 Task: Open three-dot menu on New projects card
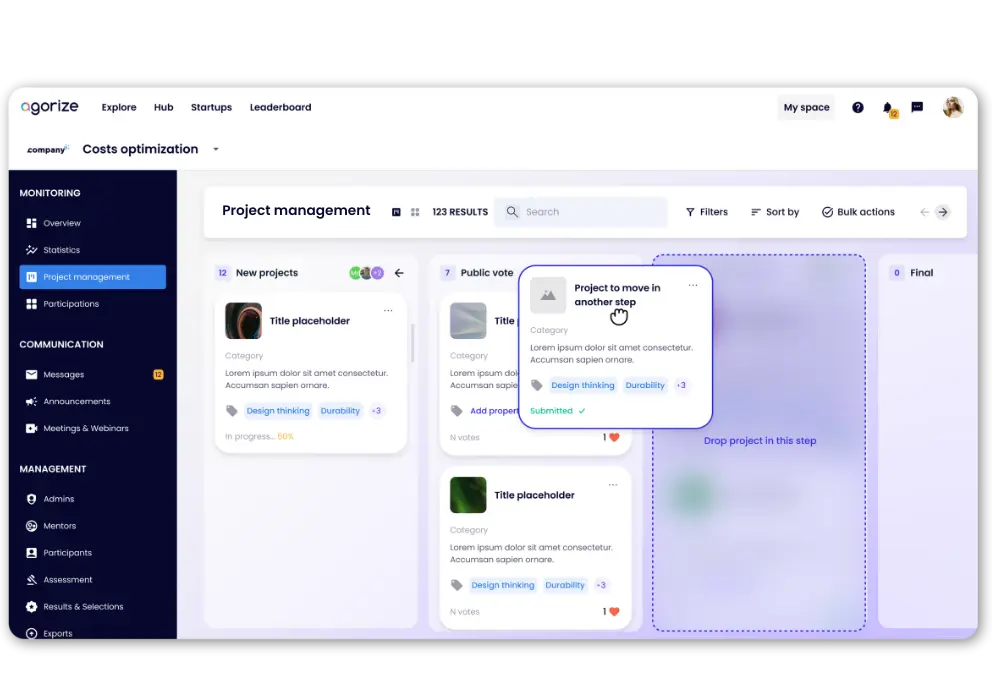(x=388, y=311)
